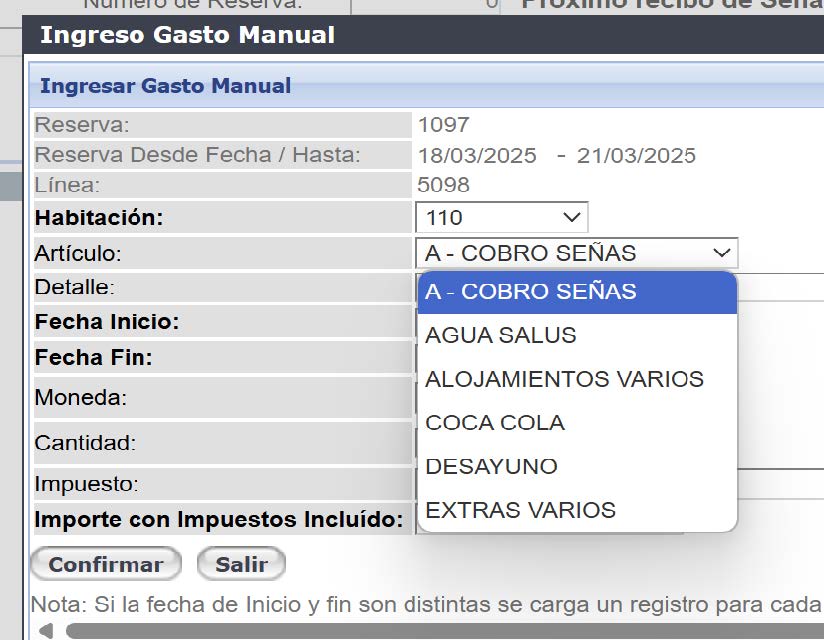Select ALOJAMIENTOS VARIOS article option
824x640 pixels.
pyautogui.click(x=577, y=380)
